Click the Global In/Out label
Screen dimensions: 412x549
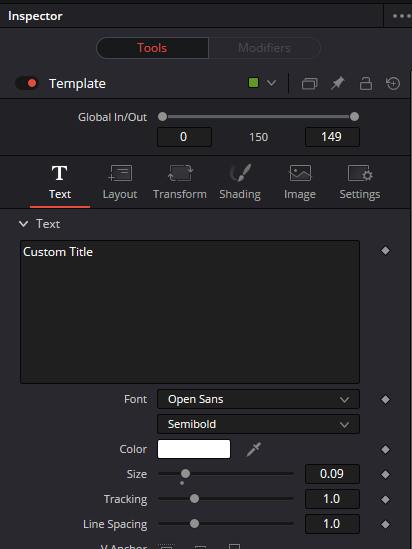112,117
